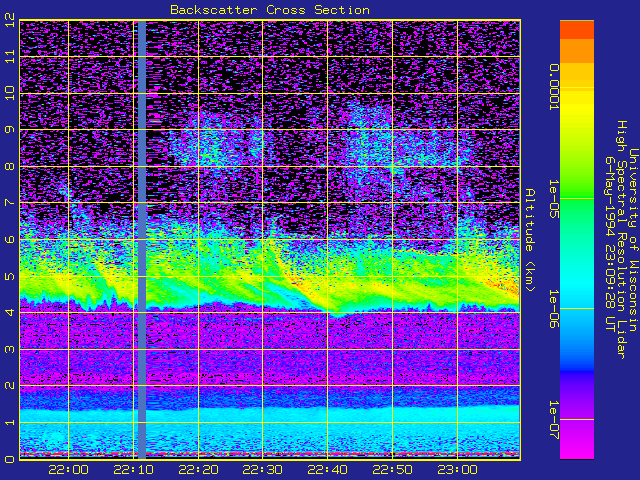
Task: Click the 1e-07 color scale label
Action: pyautogui.click(x=553, y=419)
